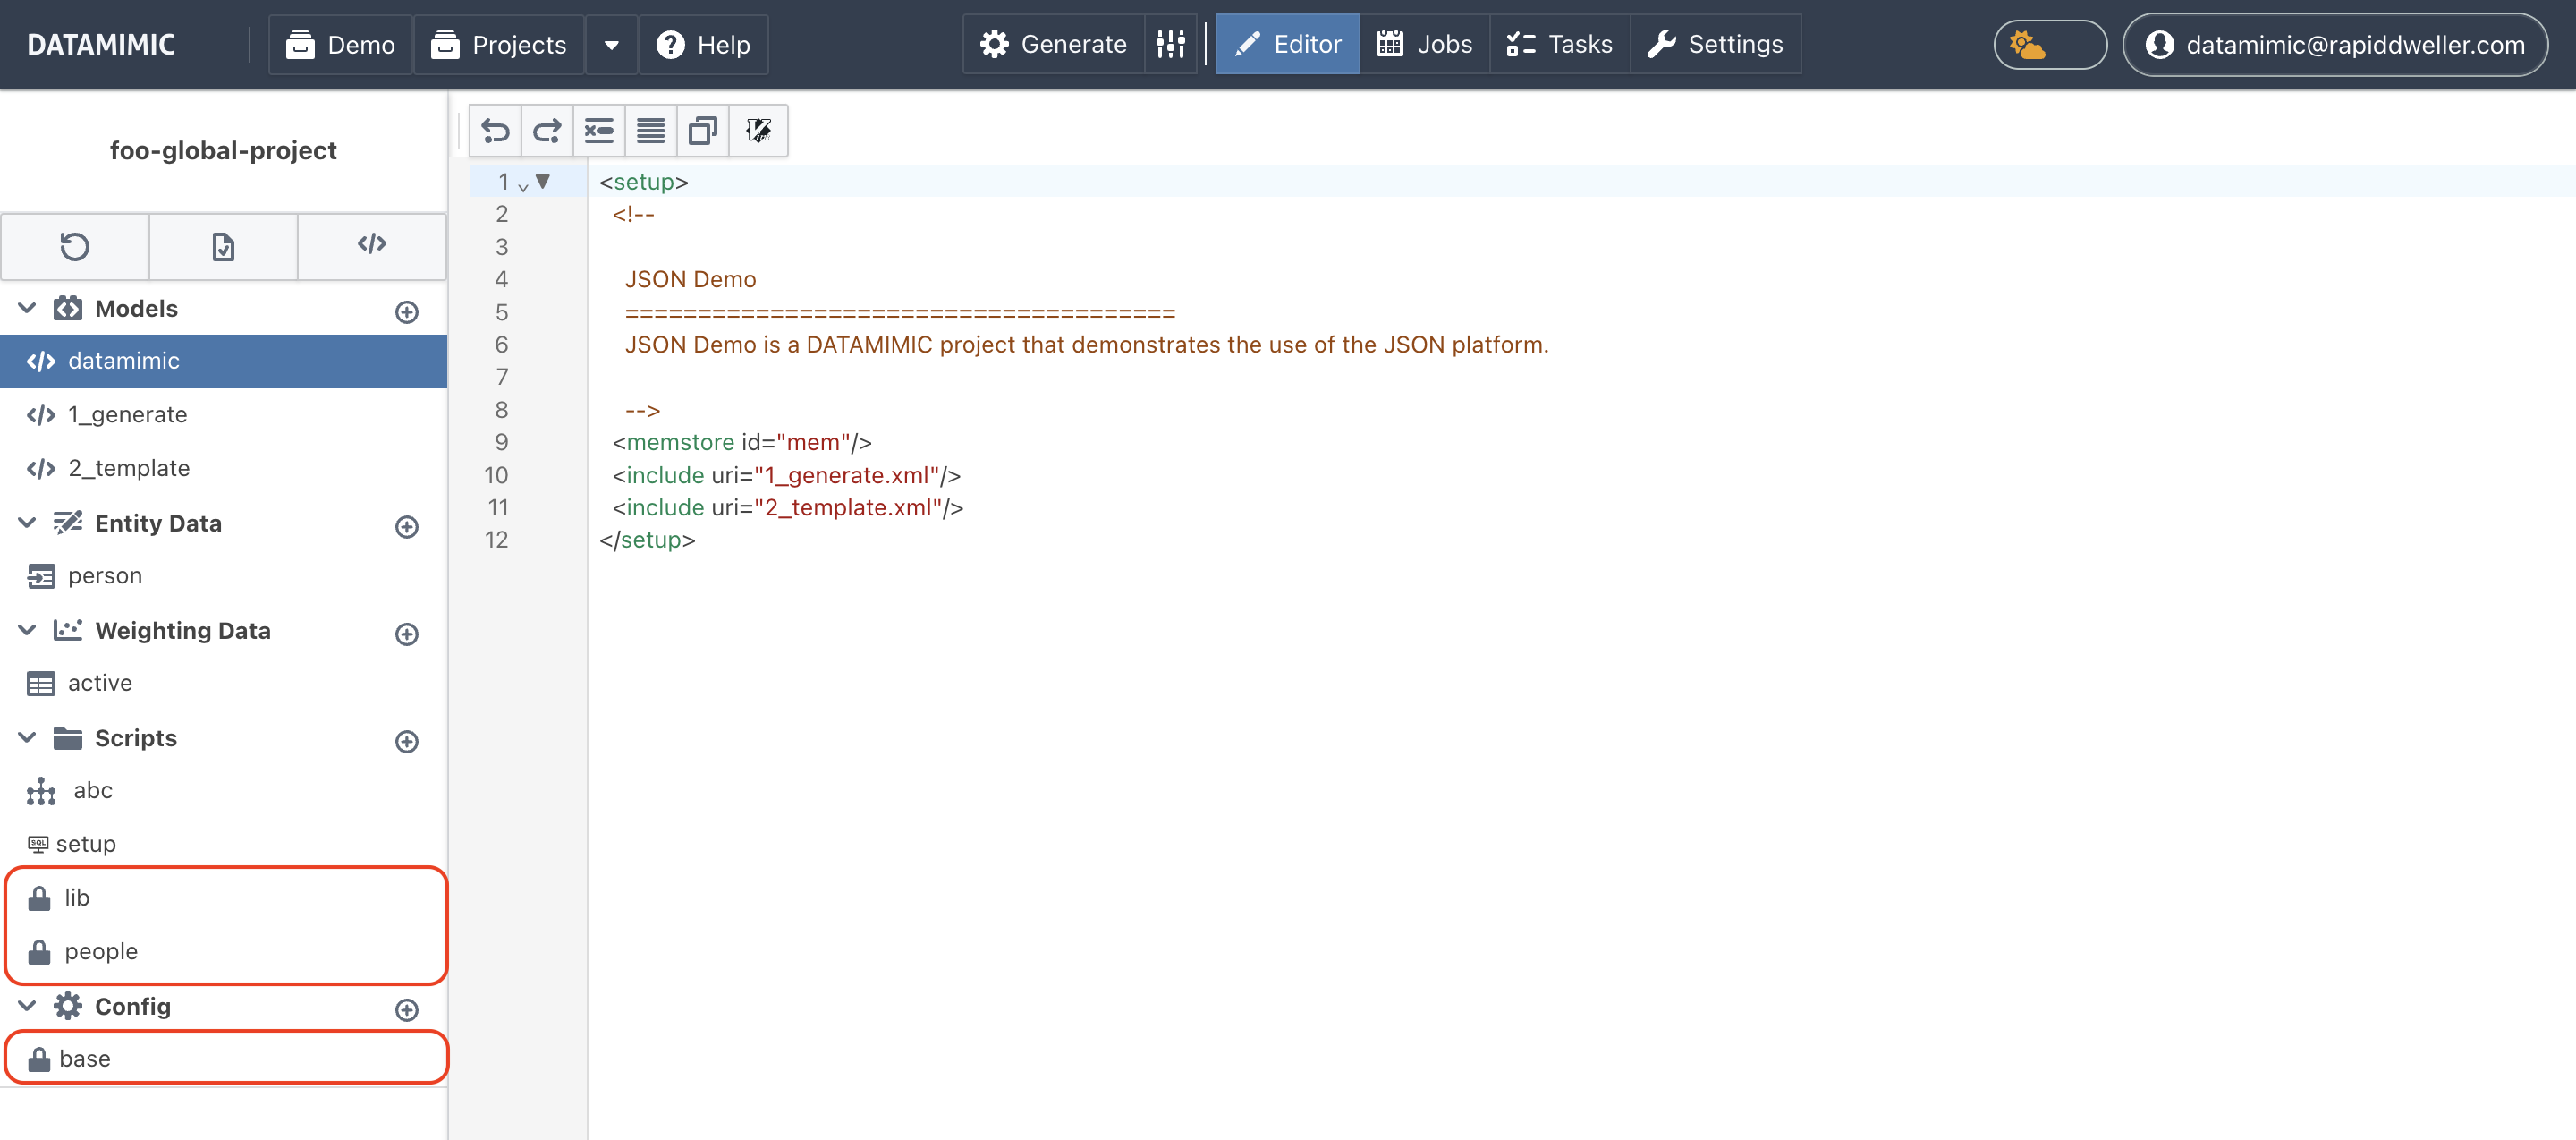Open the active weighting data file

(x=224, y=684)
